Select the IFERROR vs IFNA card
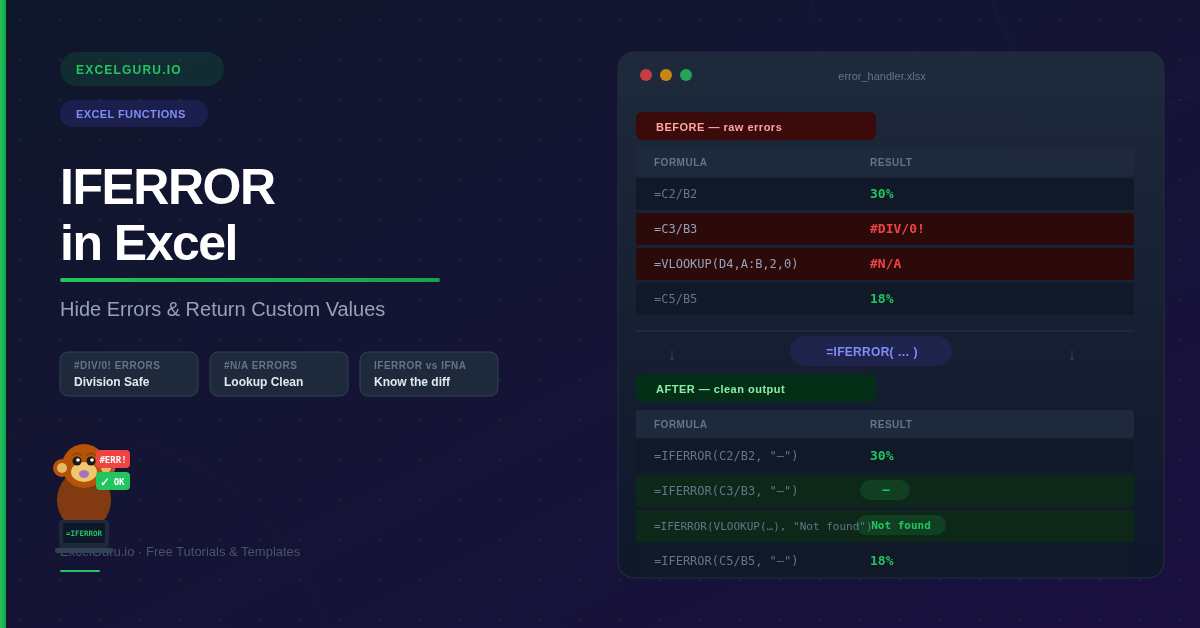This screenshot has height=628, width=1200. (429, 374)
